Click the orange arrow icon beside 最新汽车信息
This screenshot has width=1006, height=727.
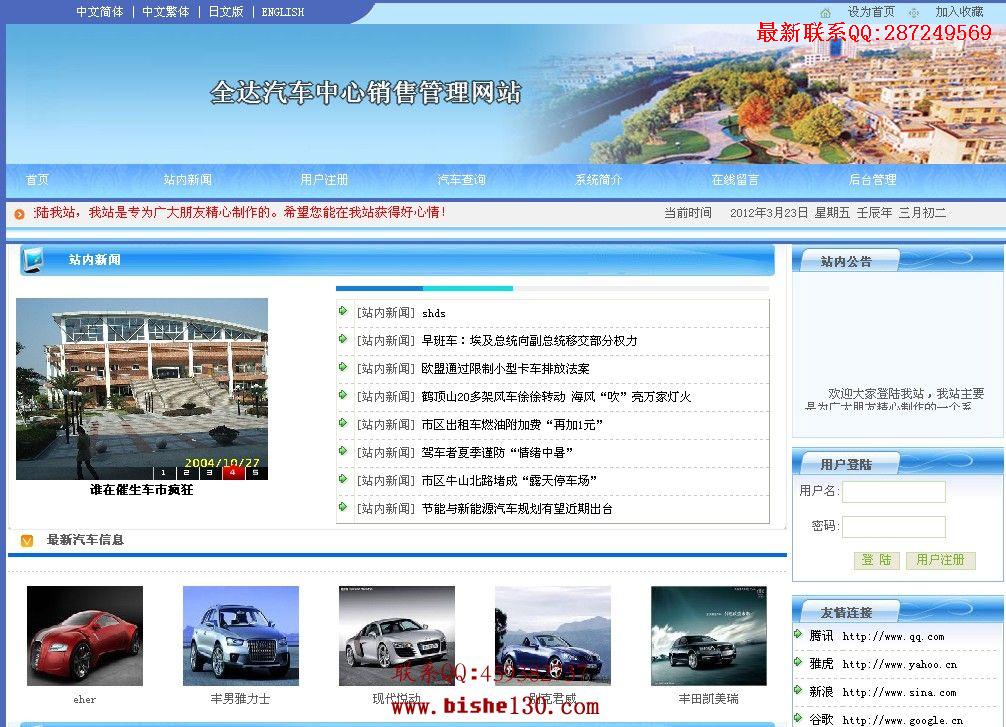[27, 541]
